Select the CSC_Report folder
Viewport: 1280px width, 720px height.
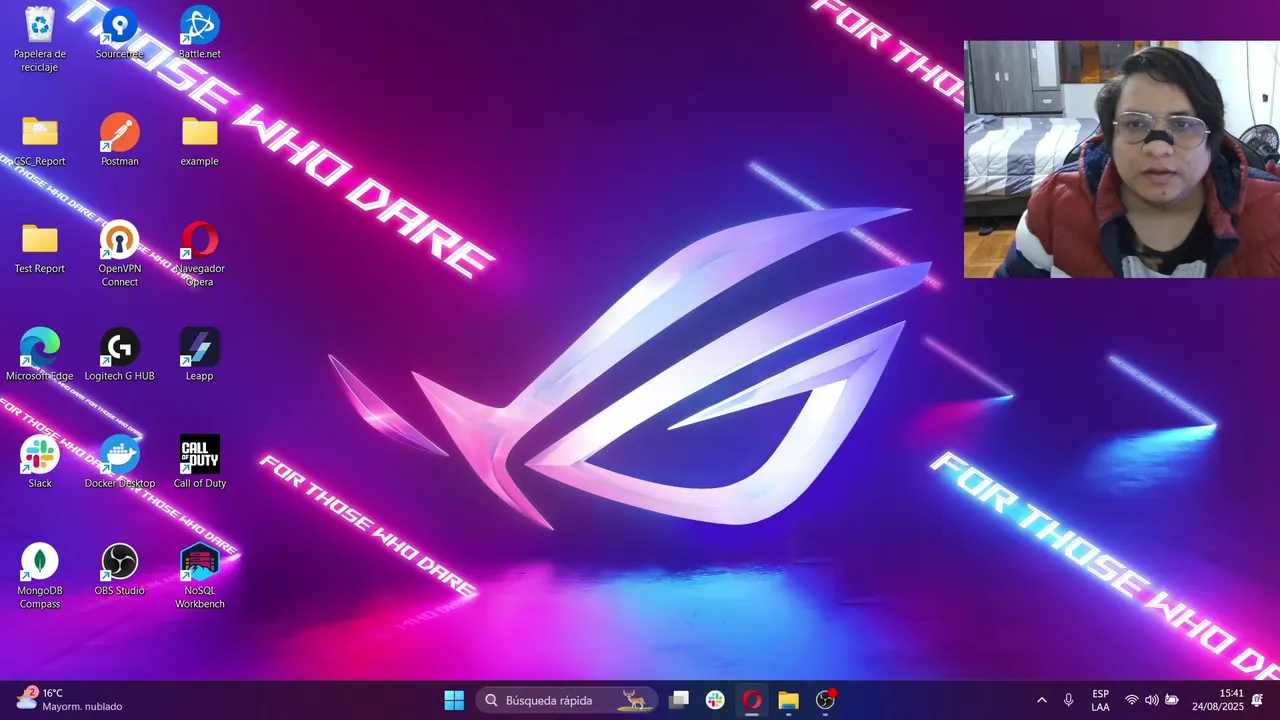click(x=40, y=140)
